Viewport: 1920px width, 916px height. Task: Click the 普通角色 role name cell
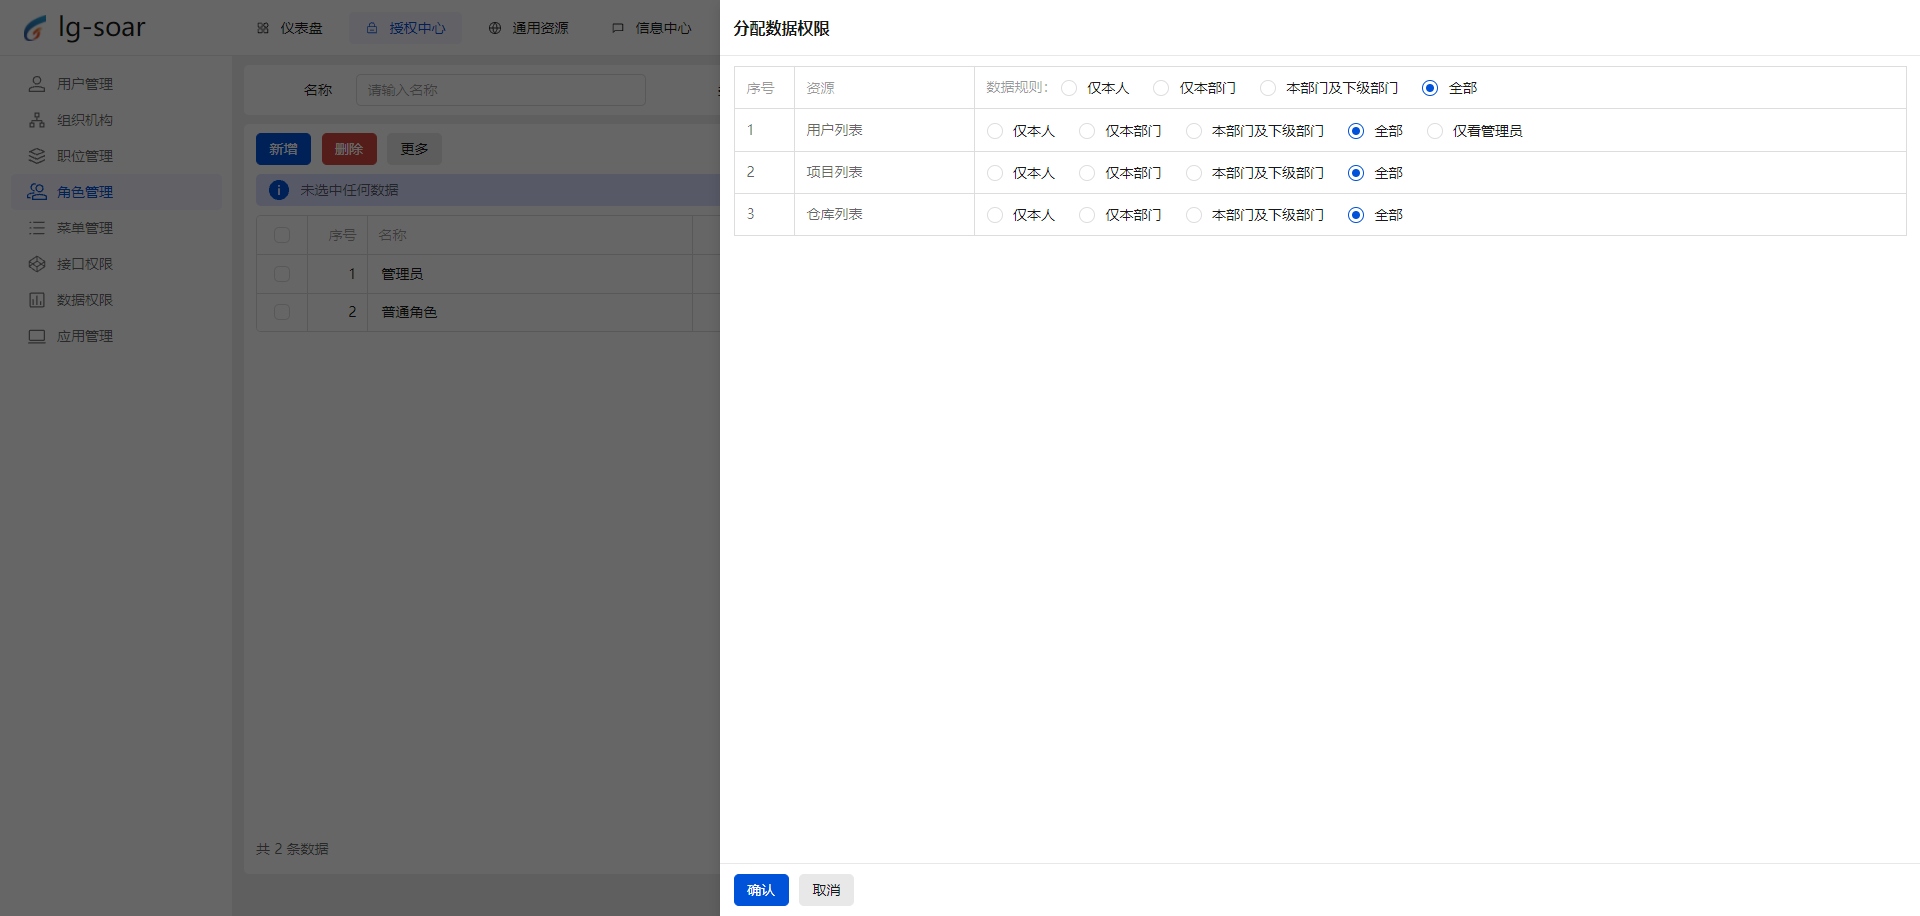point(530,312)
